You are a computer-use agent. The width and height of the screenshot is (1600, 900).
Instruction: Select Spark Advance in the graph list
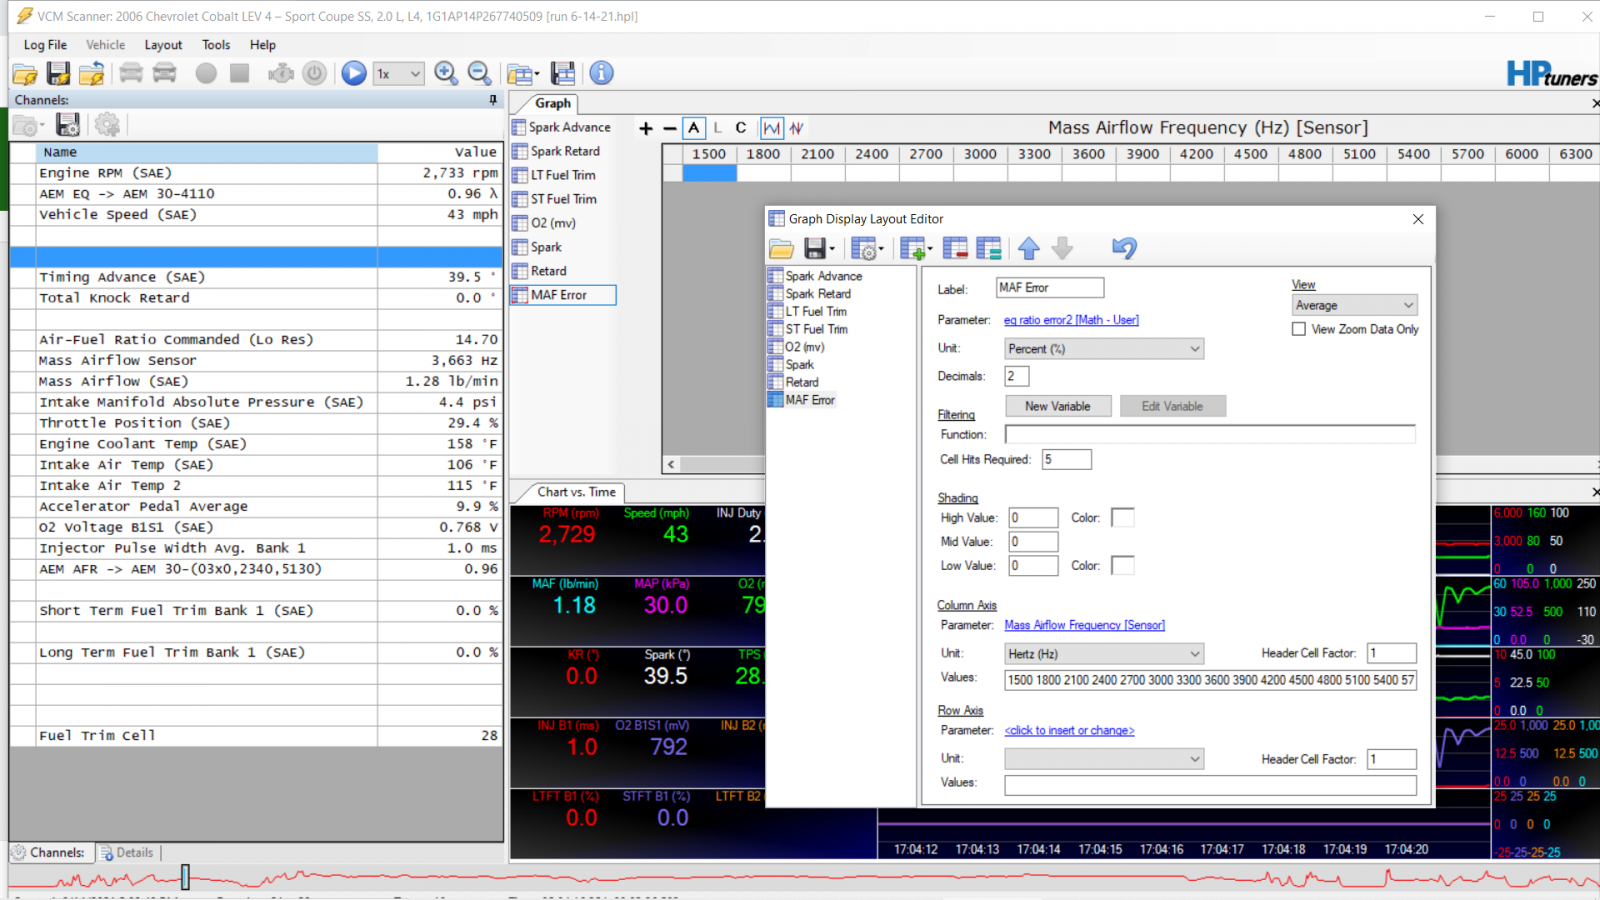pos(569,127)
